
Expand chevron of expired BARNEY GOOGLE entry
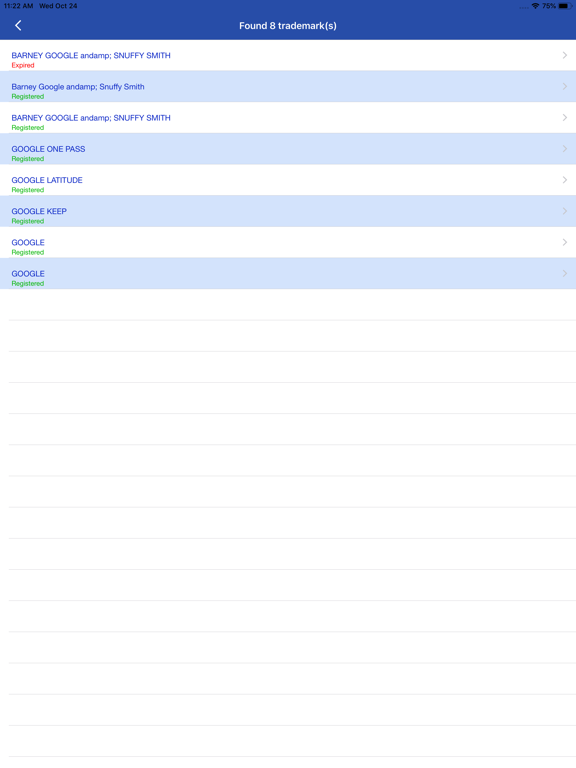tap(564, 55)
